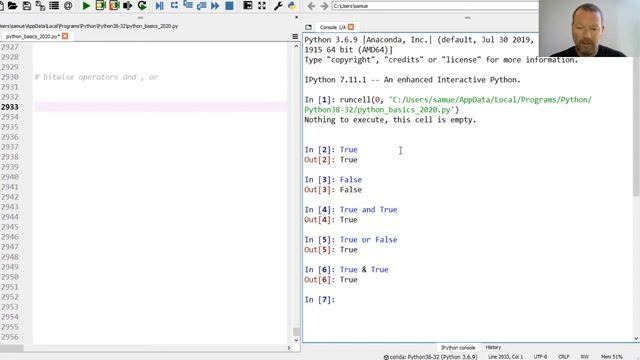Click the UTF-8 encoding status
This screenshot has height=360, width=640.
540,357
